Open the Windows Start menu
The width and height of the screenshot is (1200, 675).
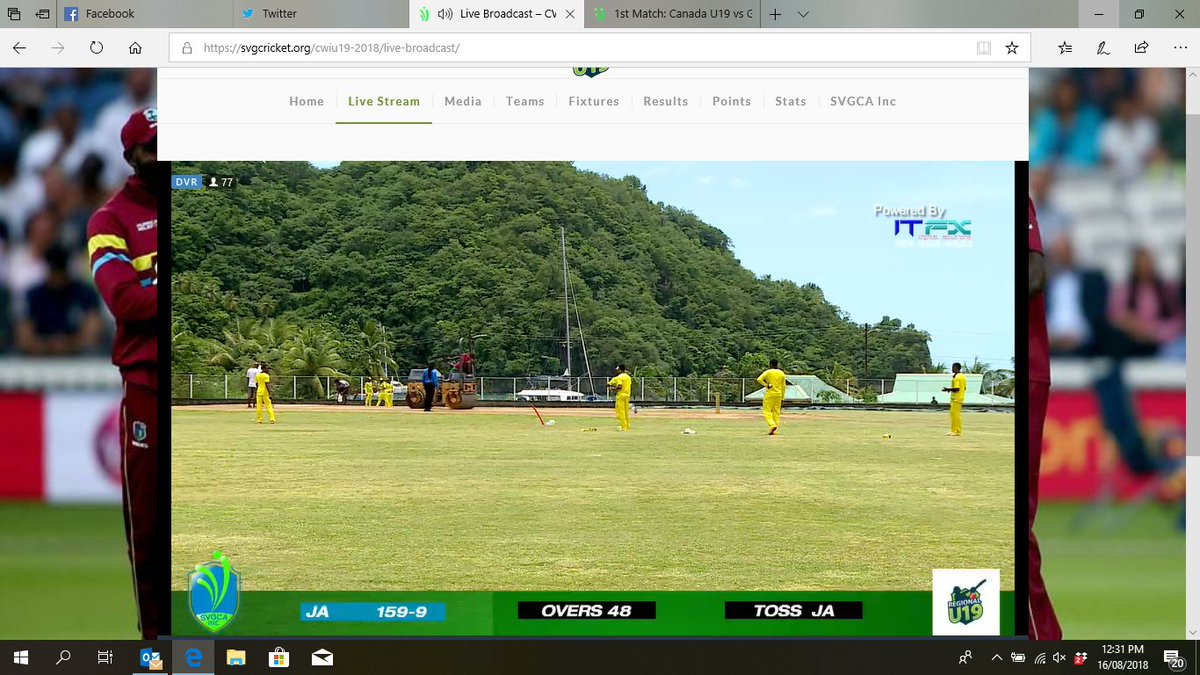coord(20,657)
